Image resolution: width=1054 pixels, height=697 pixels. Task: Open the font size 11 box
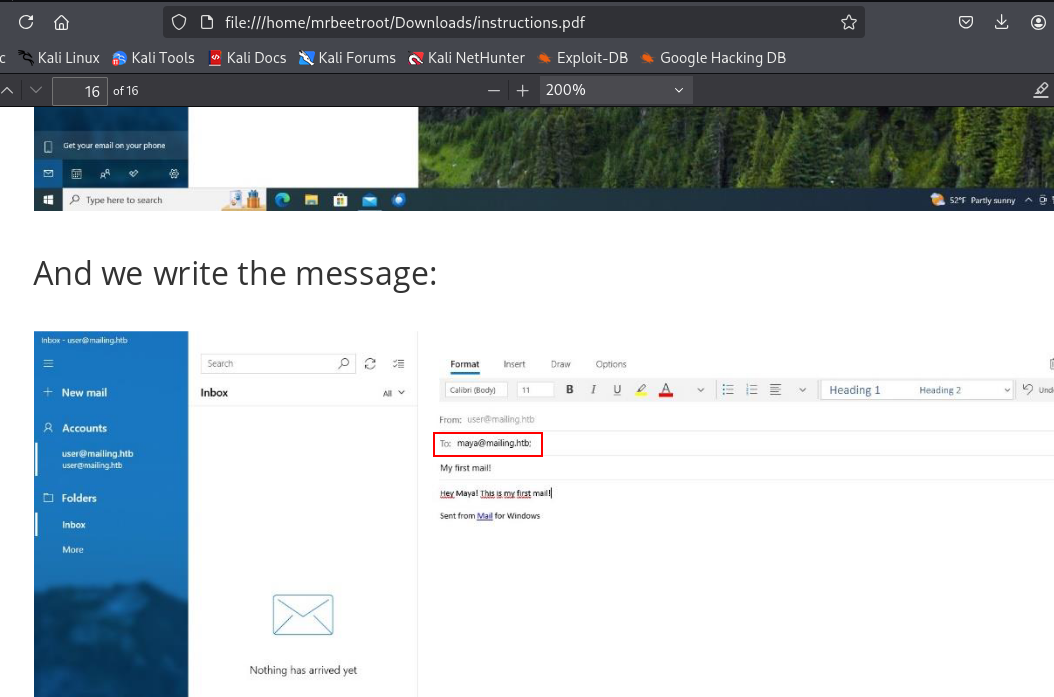click(x=535, y=390)
